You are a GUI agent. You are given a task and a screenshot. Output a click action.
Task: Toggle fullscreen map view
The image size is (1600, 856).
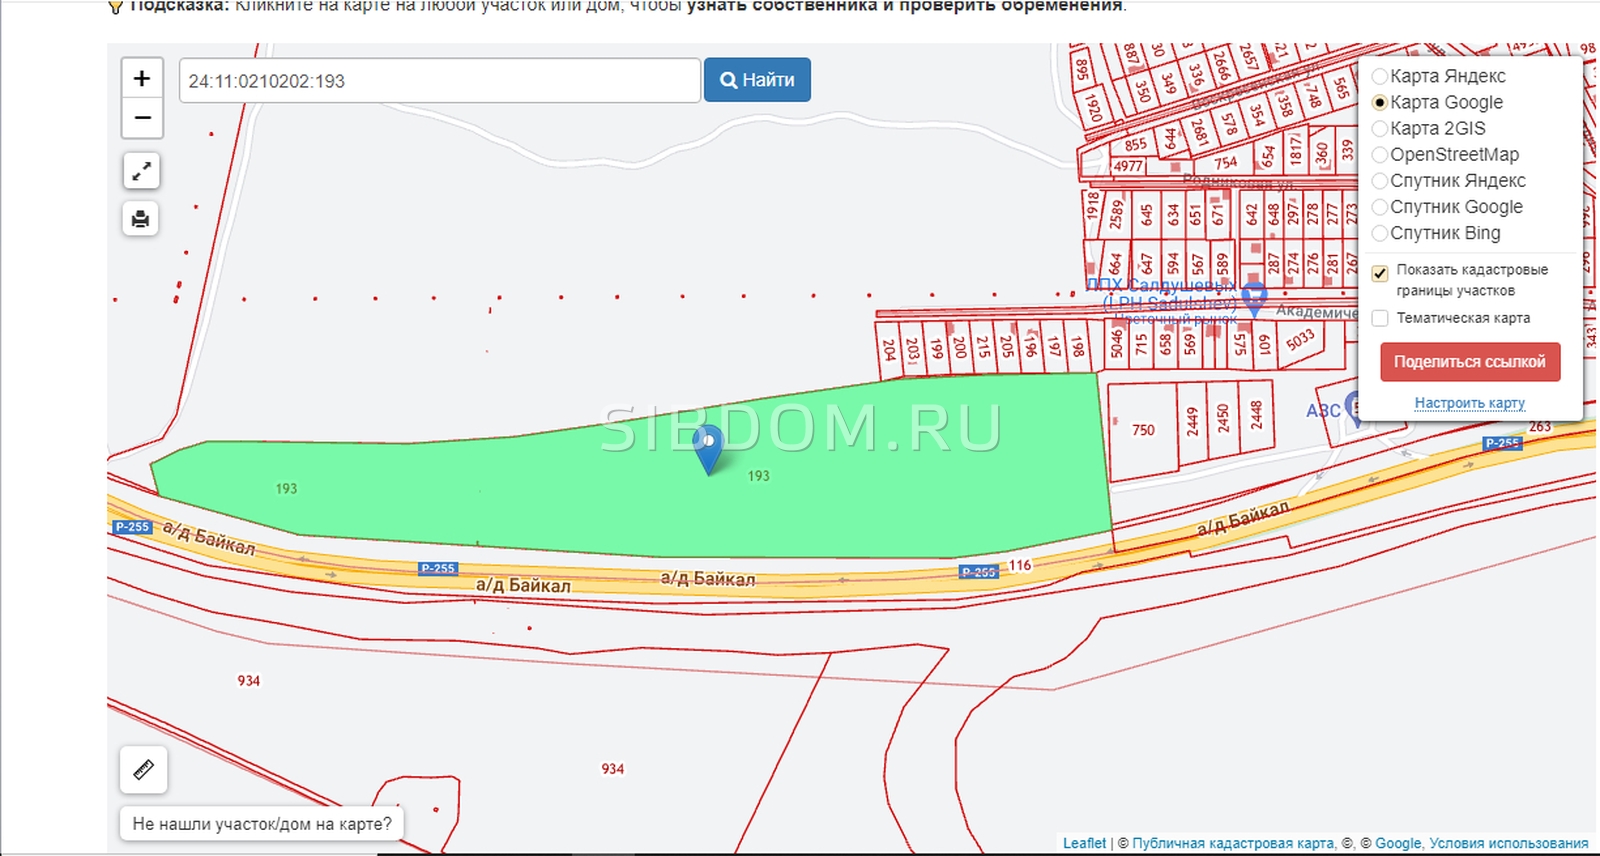click(141, 171)
